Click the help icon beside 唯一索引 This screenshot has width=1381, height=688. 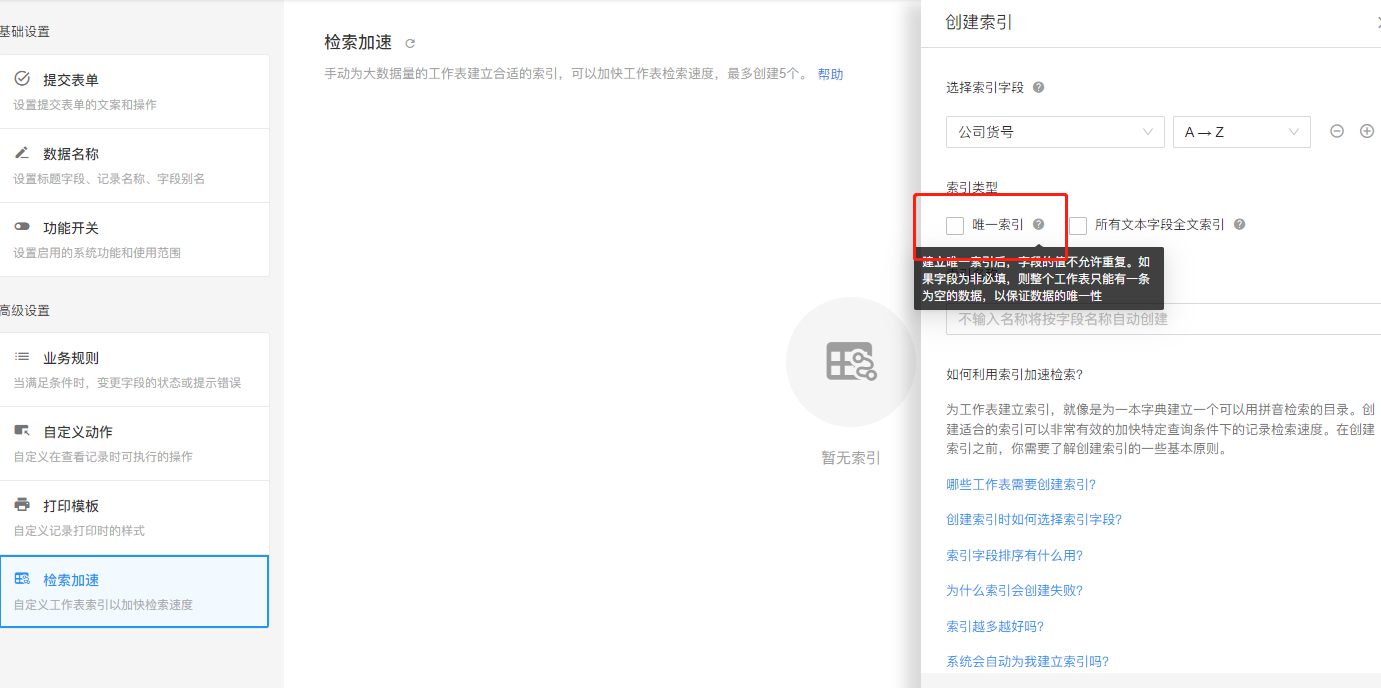click(x=1039, y=225)
